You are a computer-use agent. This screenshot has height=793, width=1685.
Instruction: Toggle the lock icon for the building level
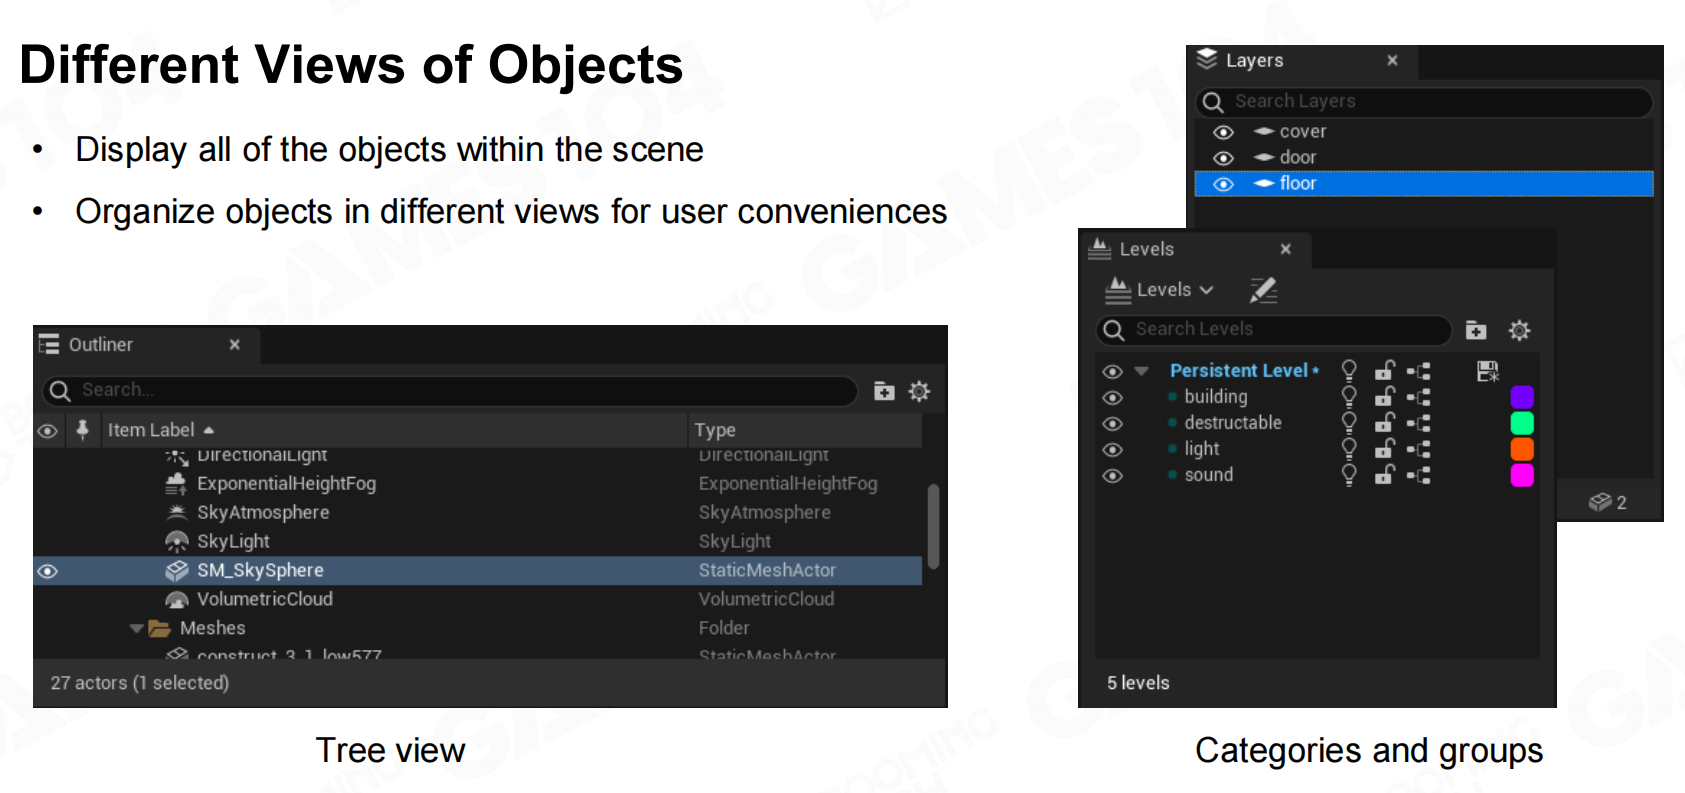click(1385, 397)
